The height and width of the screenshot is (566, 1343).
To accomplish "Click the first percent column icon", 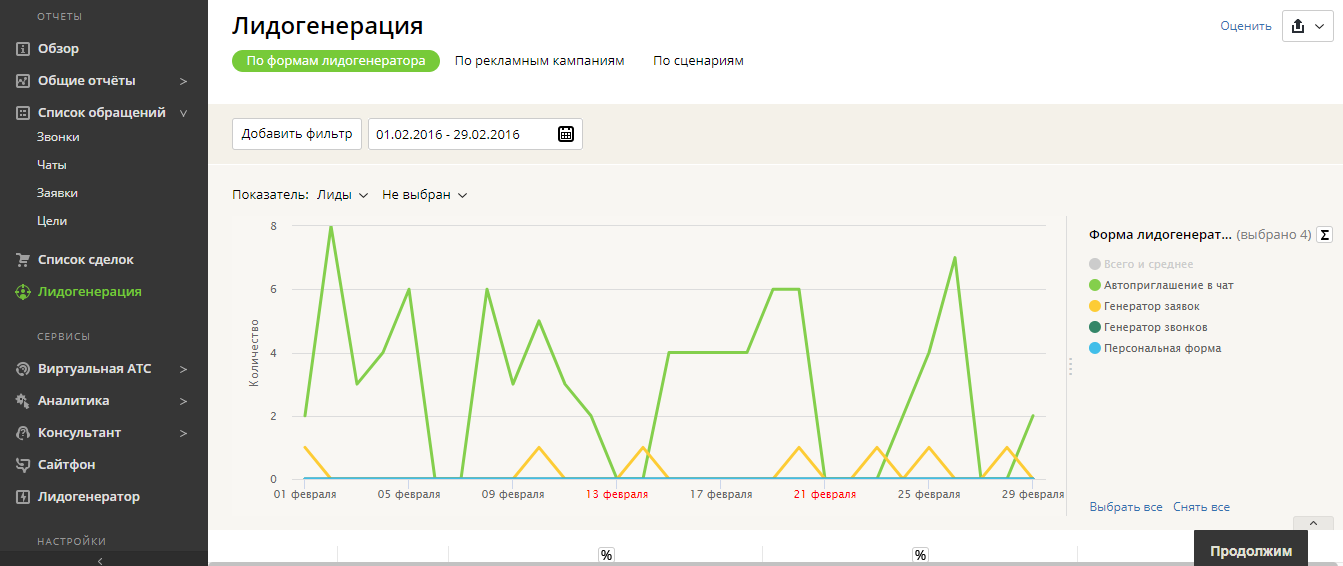I will click(x=606, y=555).
